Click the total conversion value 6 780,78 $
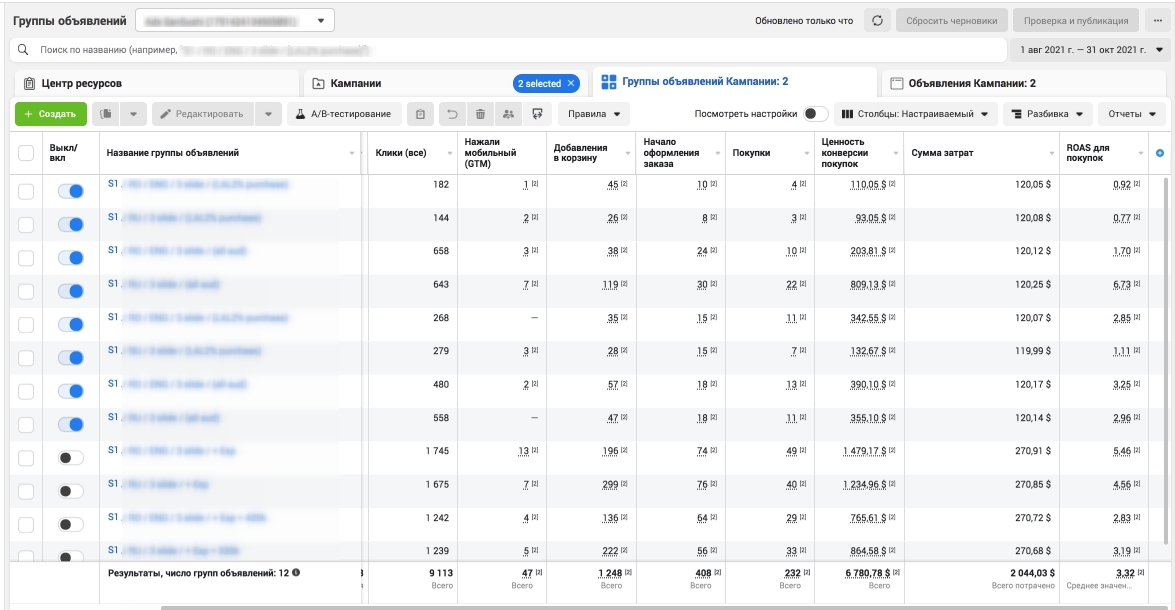 [868, 573]
